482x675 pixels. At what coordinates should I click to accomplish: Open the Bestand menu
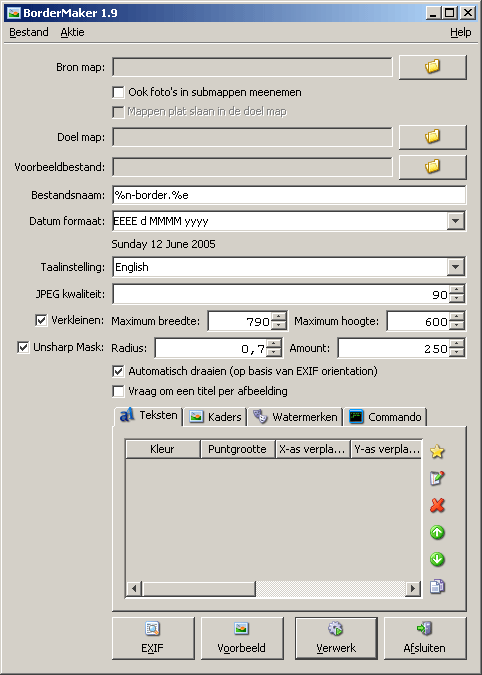pos(28,32)
